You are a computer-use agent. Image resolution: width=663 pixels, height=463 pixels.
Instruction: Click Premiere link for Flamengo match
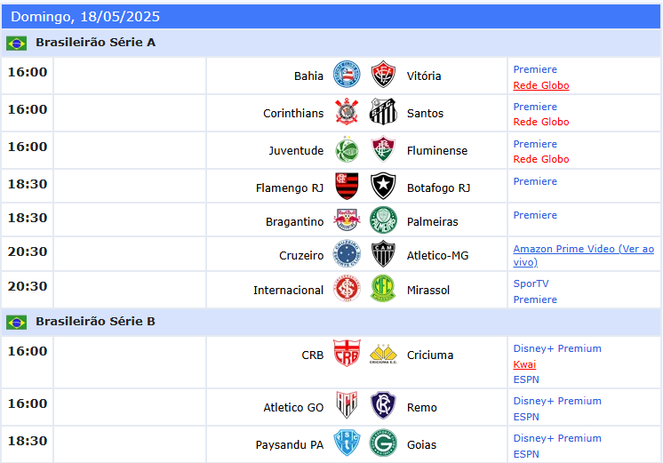pyautogui.click(x=535, y=181)
